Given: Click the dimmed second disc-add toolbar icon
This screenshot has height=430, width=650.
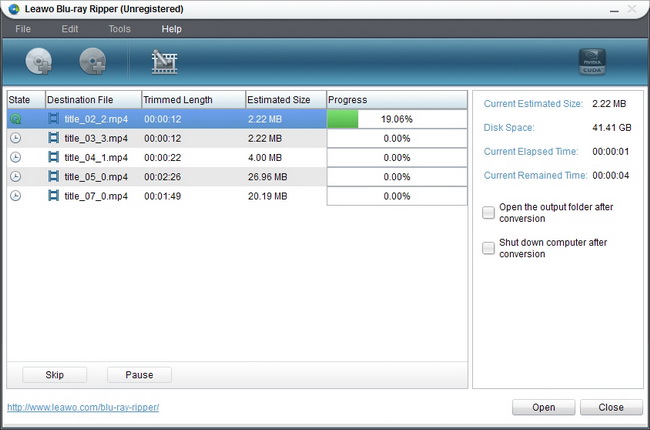Looking at the screenshot, I should coord(93,61).
